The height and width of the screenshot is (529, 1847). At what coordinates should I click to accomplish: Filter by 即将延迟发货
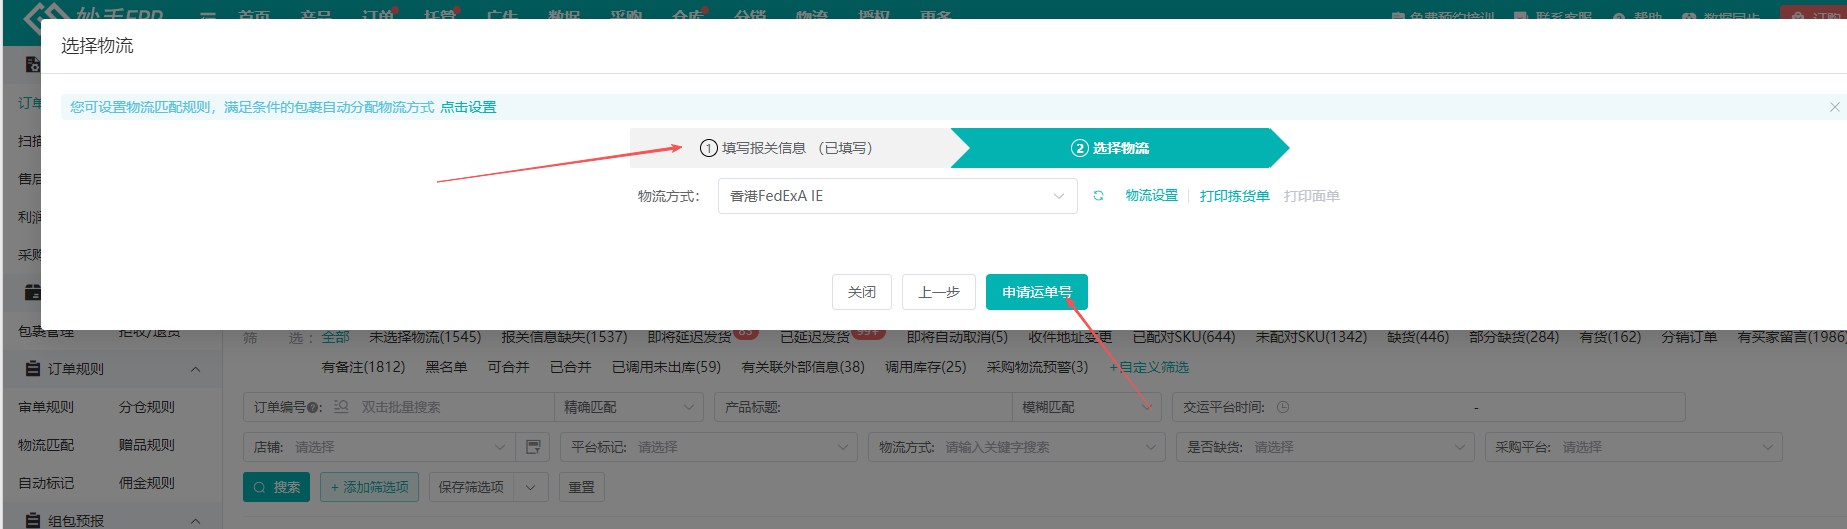690,337
